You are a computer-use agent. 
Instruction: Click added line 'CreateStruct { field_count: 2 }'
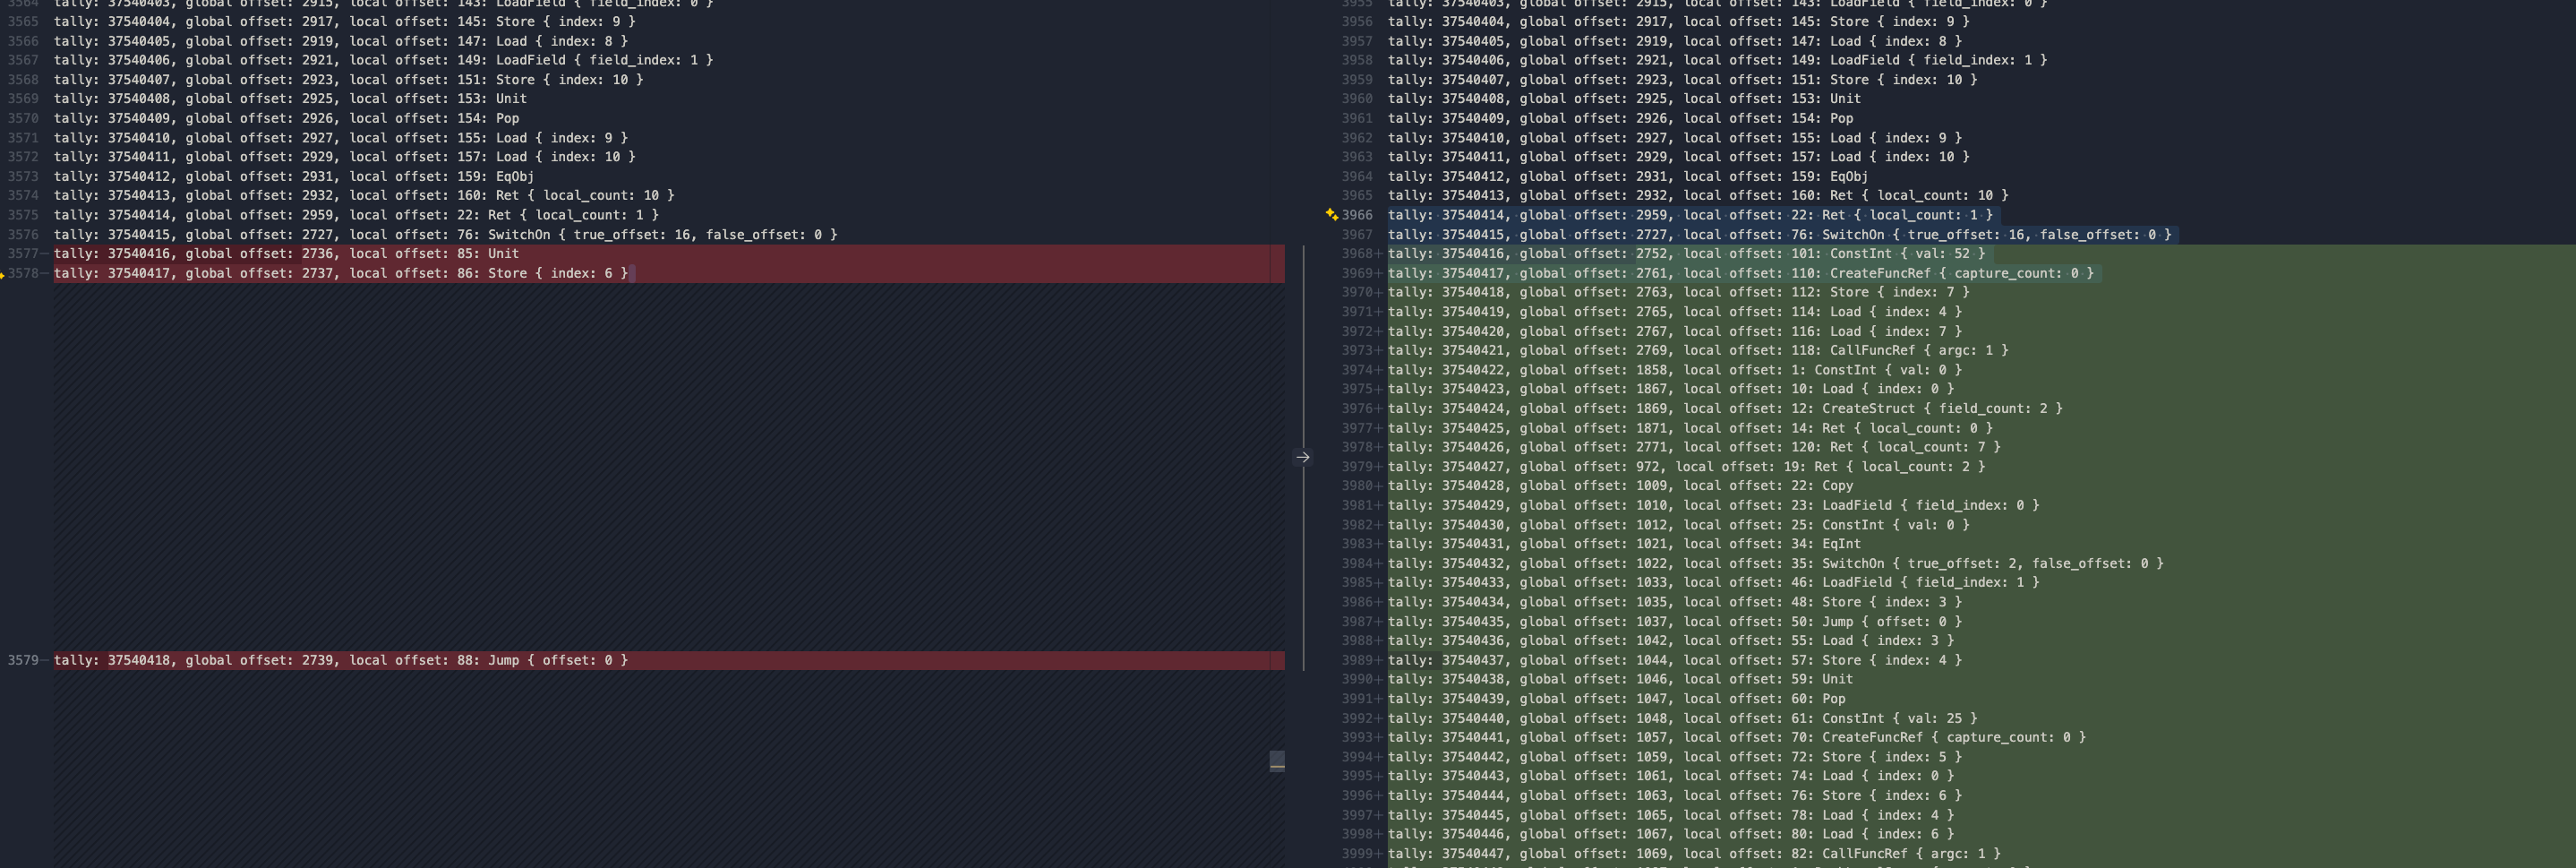1724,409
